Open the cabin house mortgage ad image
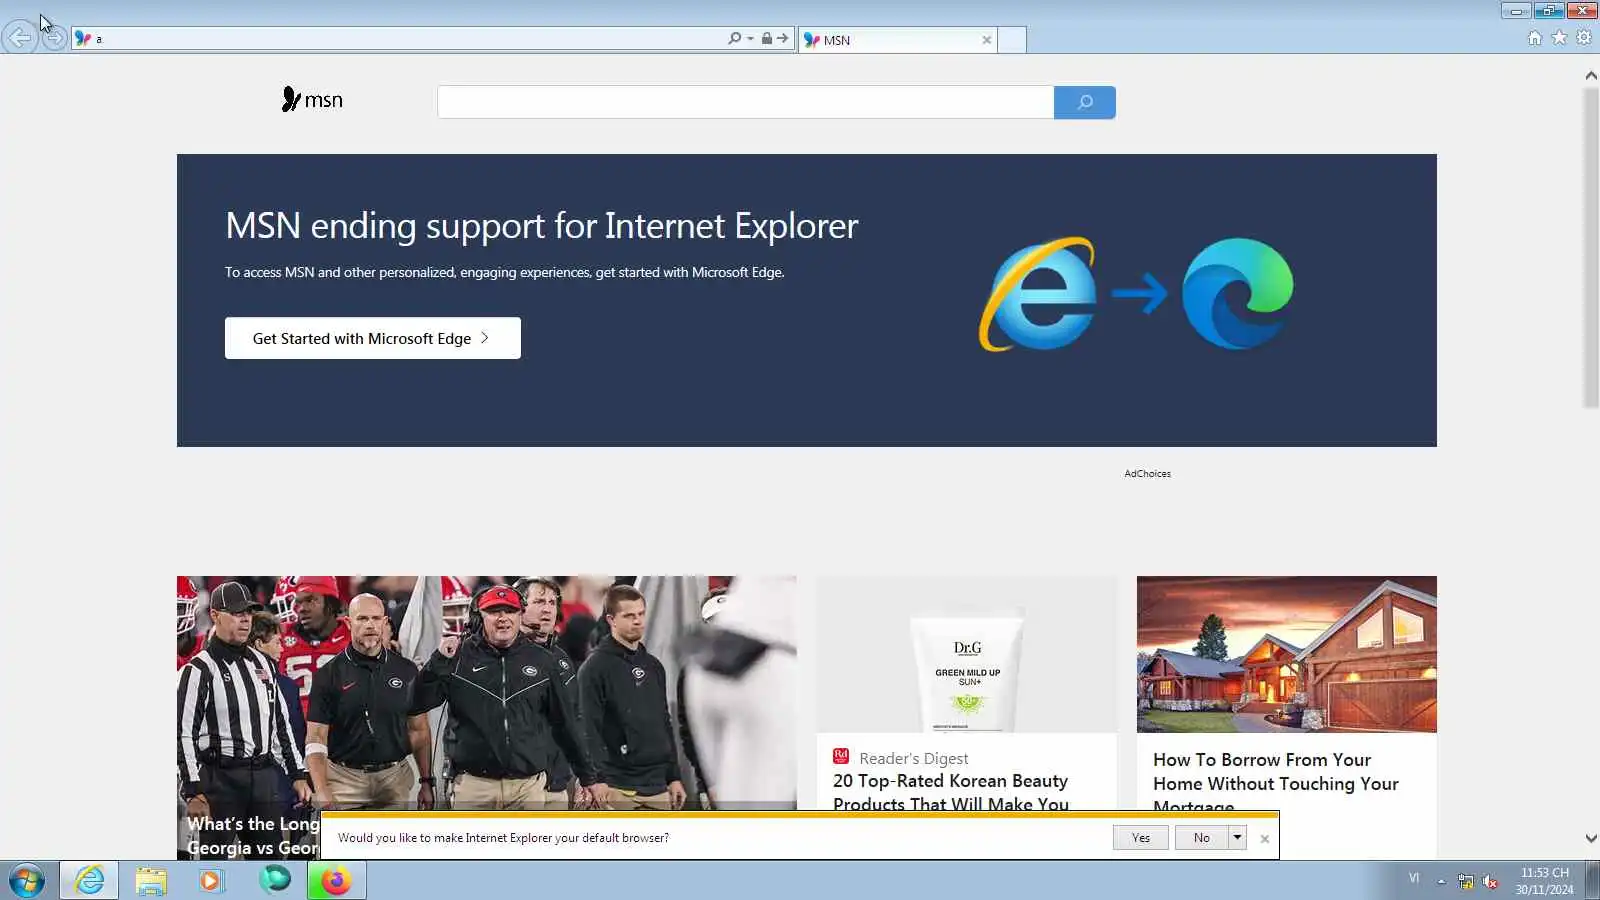This screenshot has height=900, width=1600. [x=1287, y=654]
